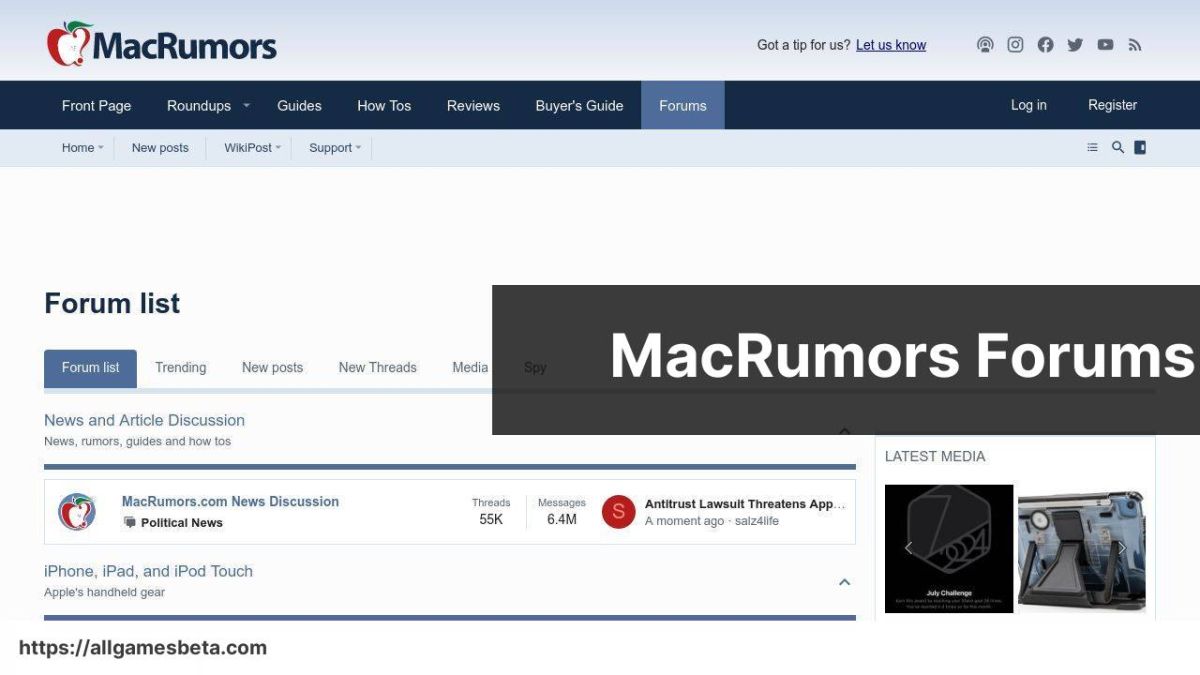Open the Antitrust Lawsuit Threatens App thread
This screenshot has width=1200, height=675.
click(x=745, y=504)
